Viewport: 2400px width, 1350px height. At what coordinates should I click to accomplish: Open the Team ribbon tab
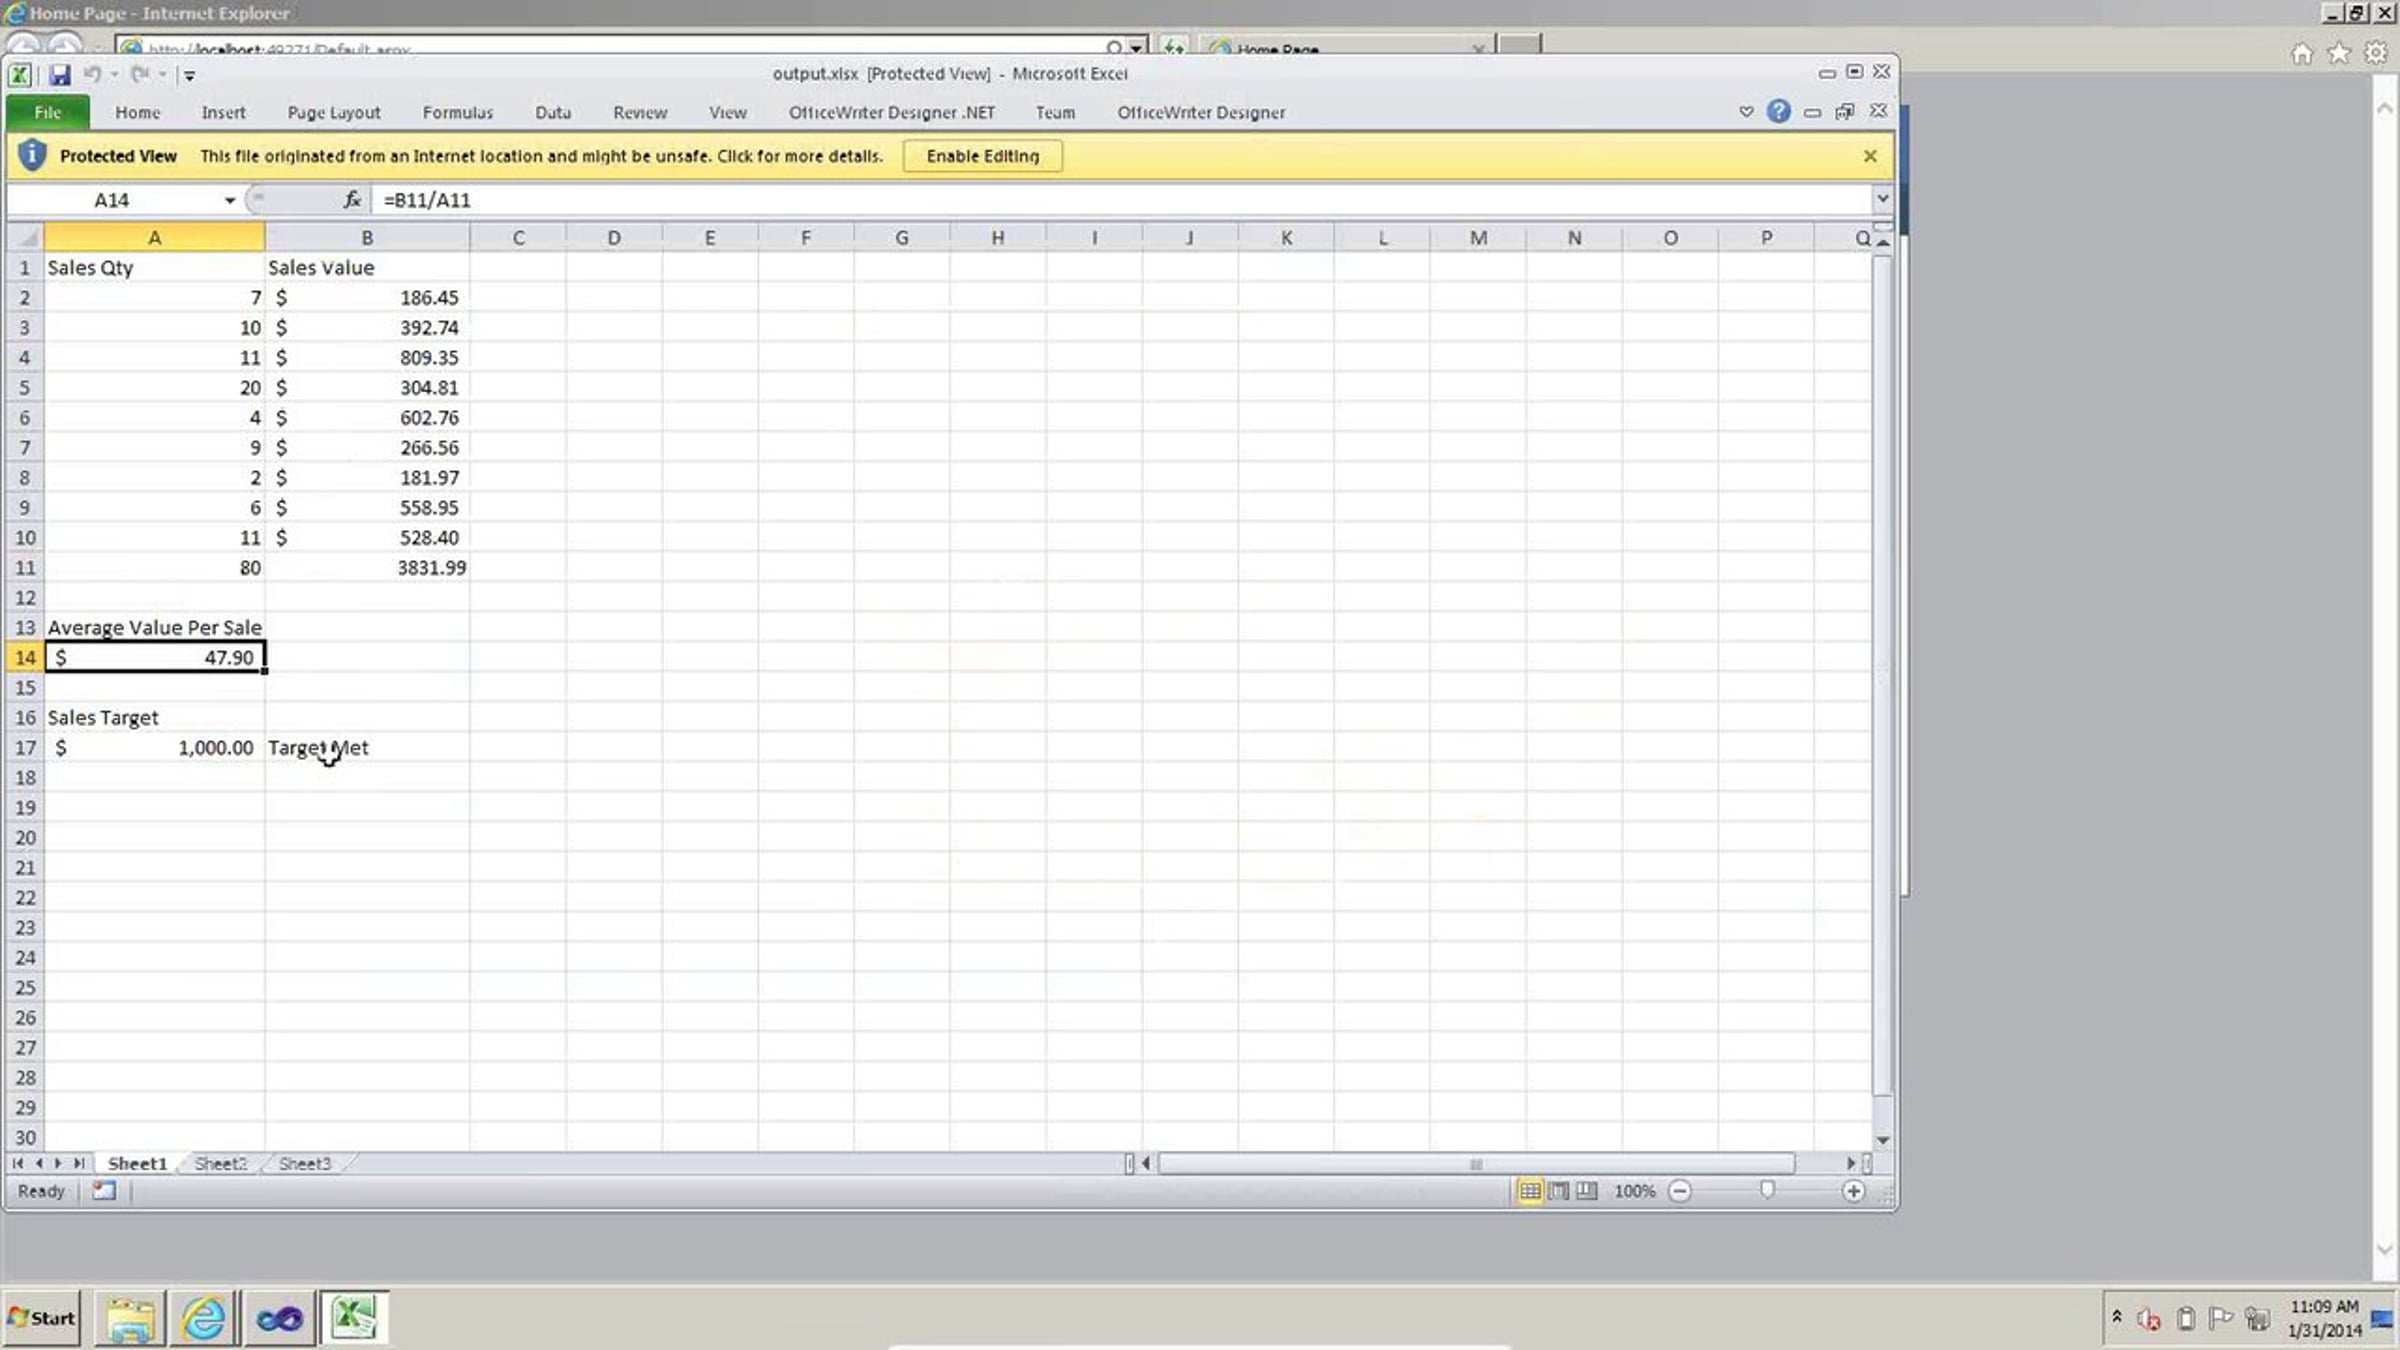(x=1055, y=112)
